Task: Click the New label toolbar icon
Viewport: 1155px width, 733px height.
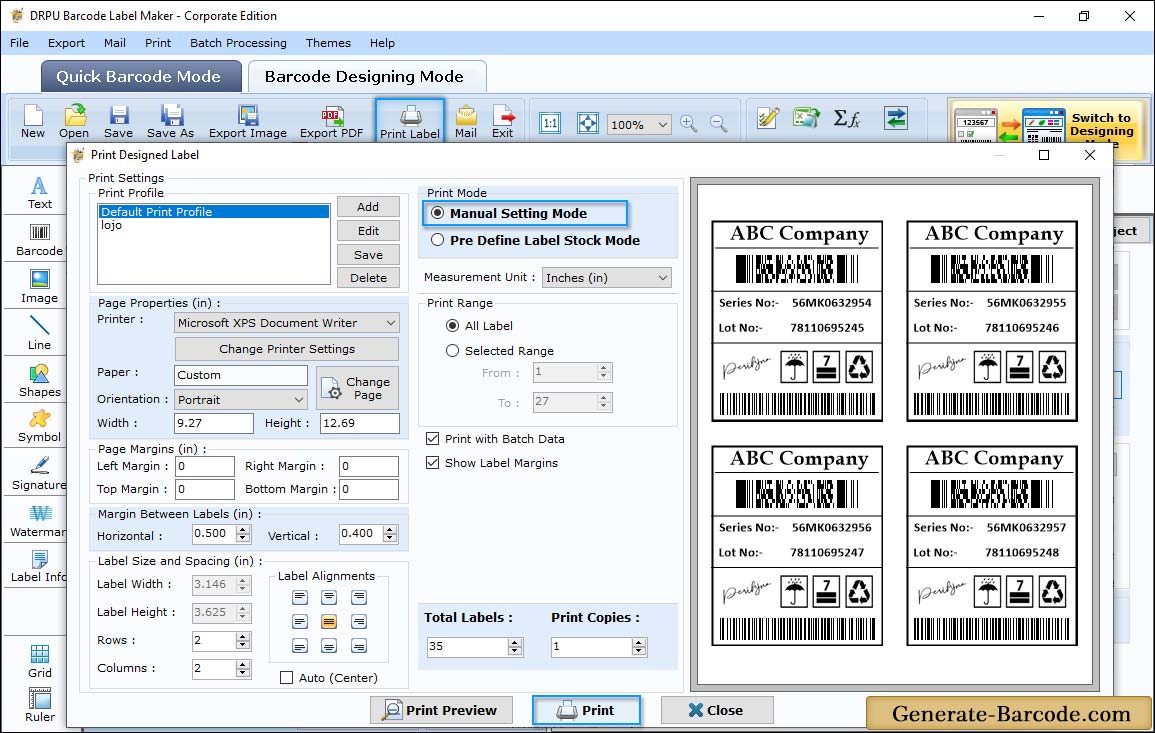Action: [33, 122]
